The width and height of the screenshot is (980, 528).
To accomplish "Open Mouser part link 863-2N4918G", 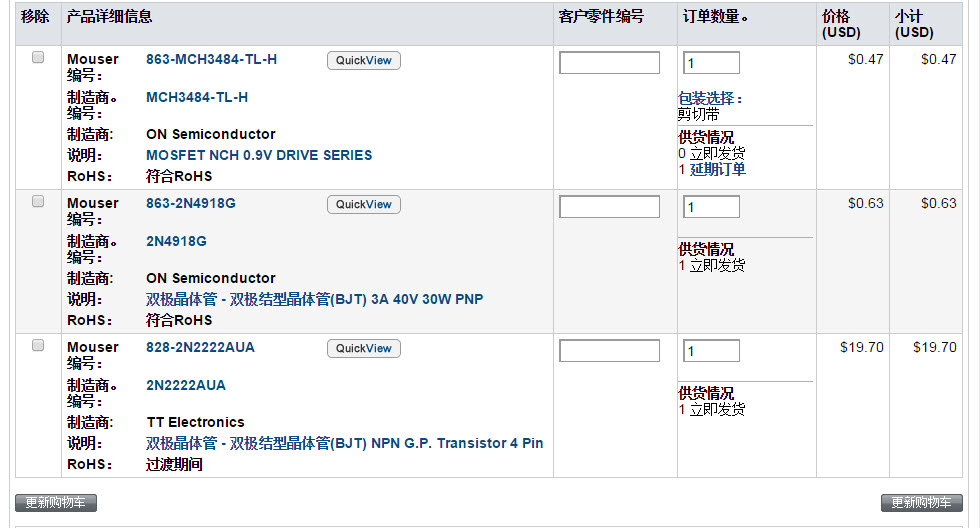I will pos(191,203).
